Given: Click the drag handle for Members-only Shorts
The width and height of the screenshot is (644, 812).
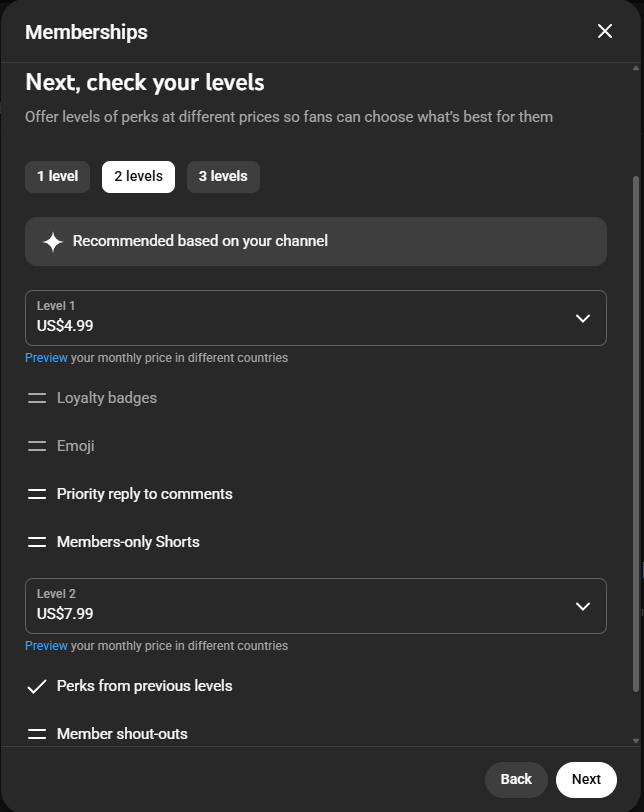Looking at the screenshot, I should point(37,542).
